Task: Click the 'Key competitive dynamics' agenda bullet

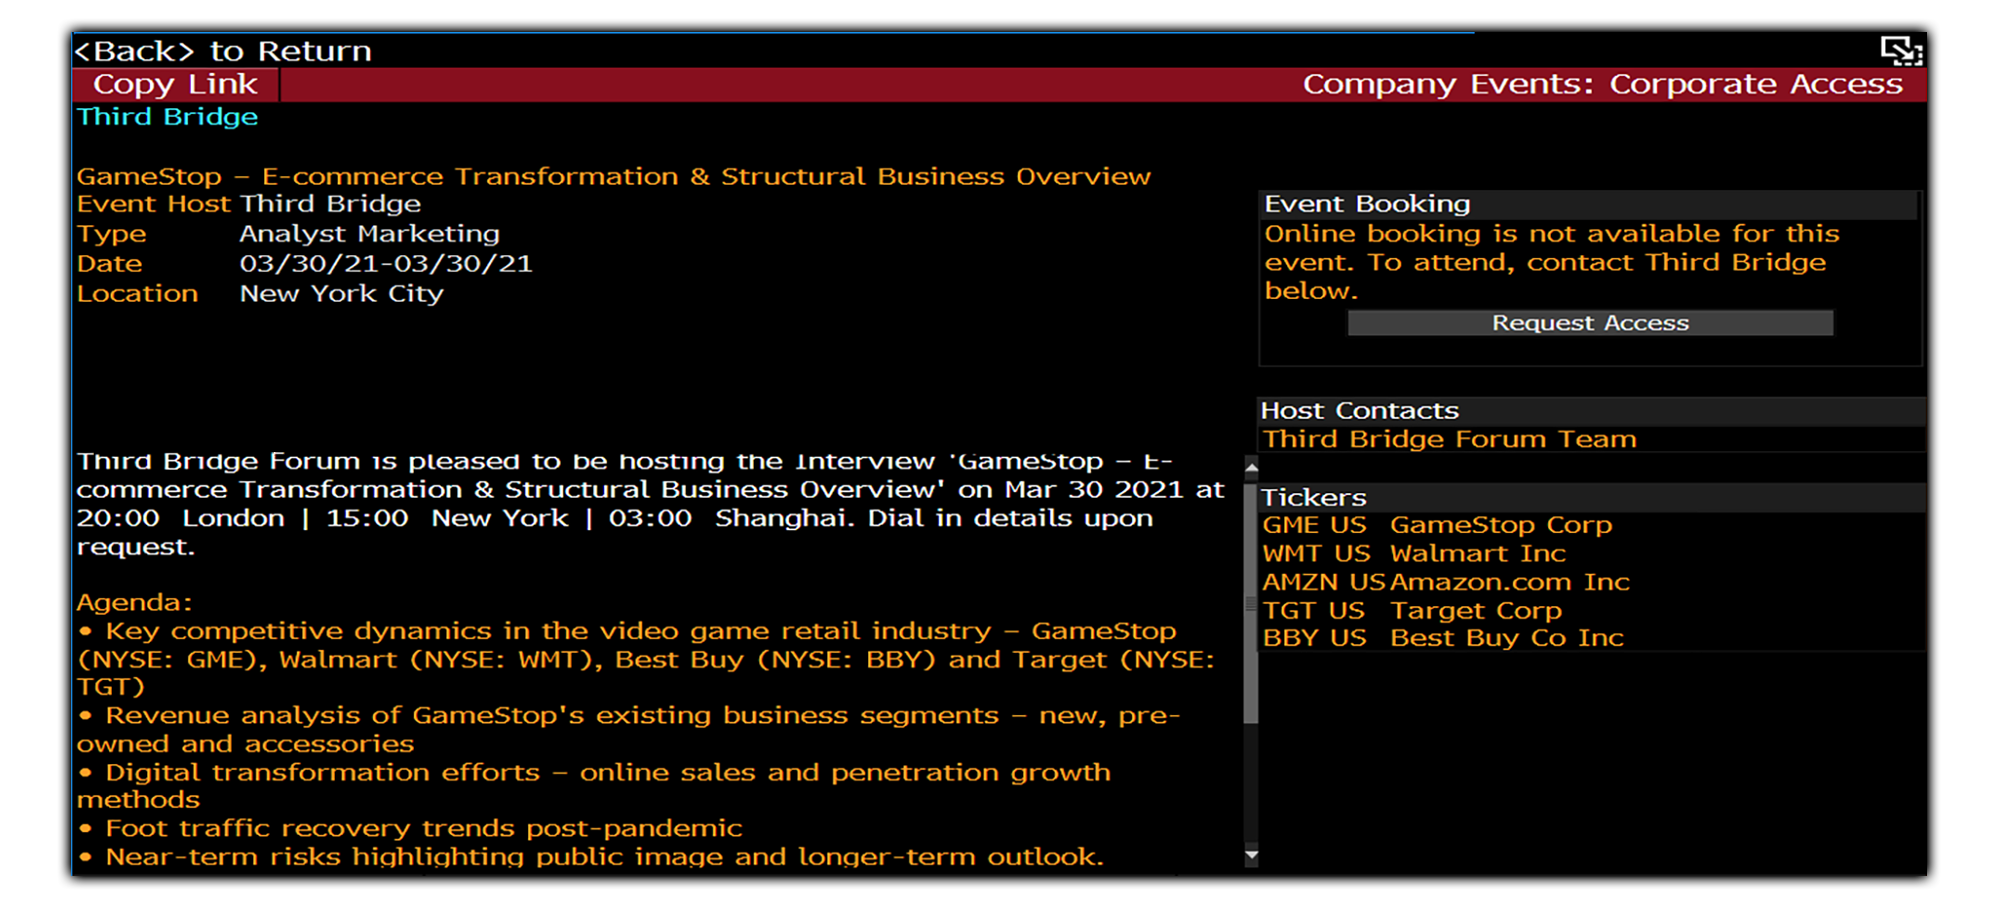Action: click(646, 658)
